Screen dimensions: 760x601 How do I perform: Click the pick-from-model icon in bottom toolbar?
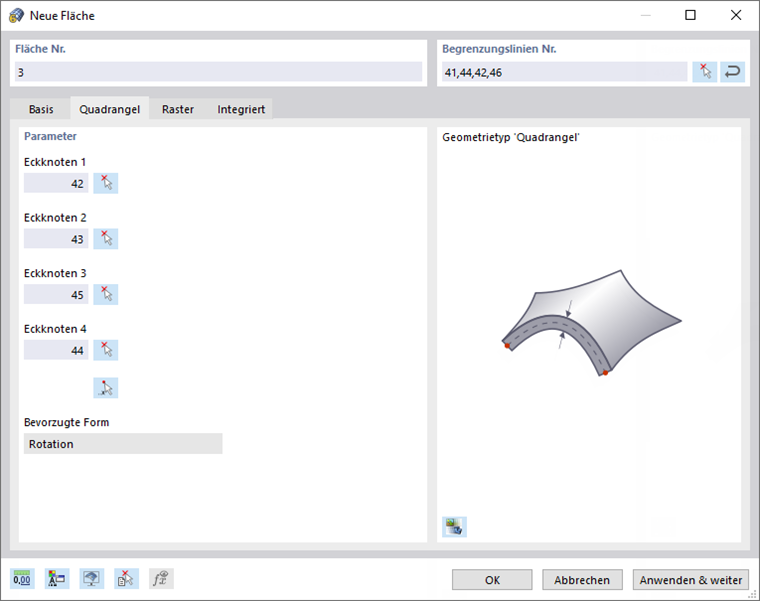(x=127, y=579)
